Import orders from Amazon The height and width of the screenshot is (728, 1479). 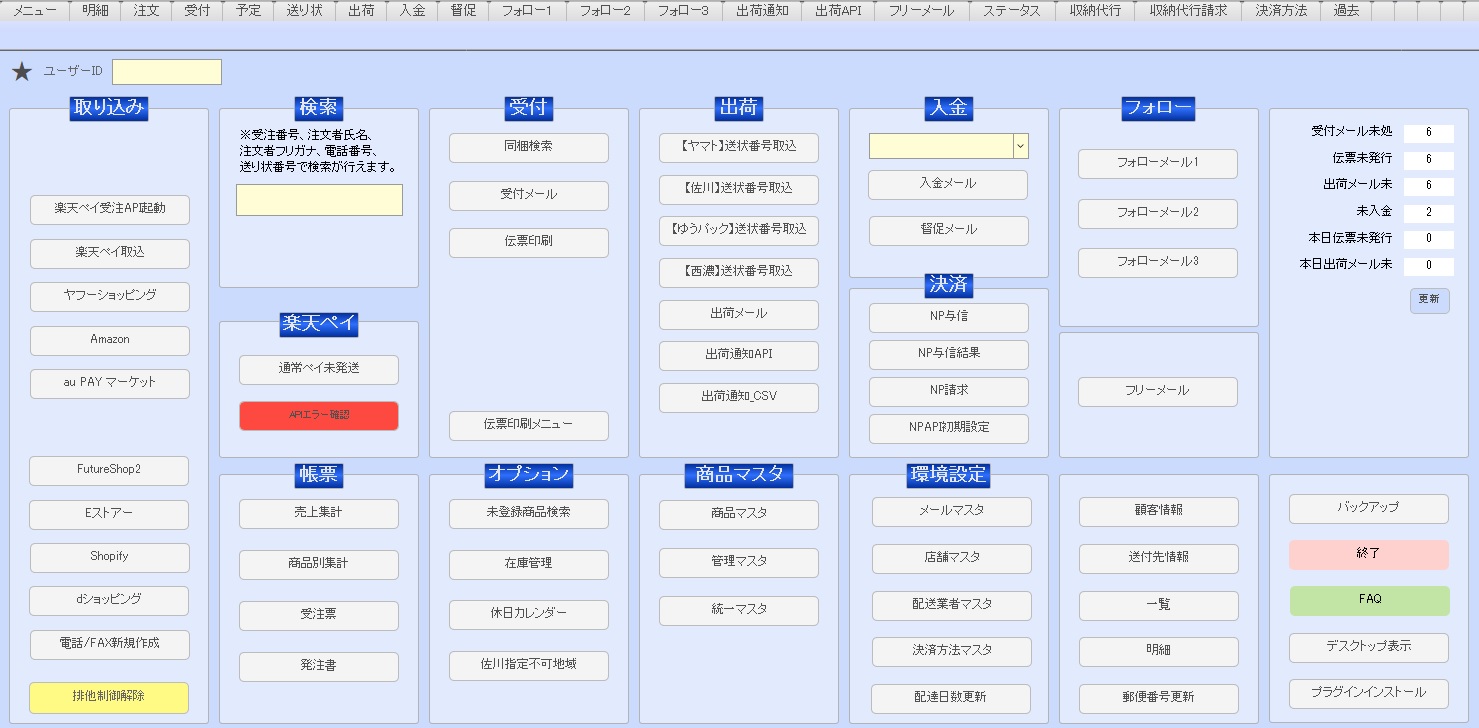click(x=110, y=340)
